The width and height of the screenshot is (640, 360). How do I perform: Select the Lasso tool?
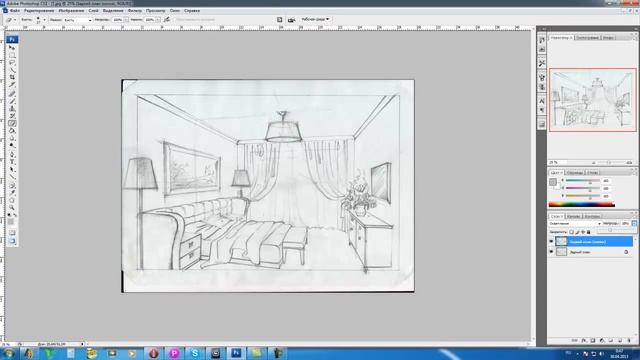(x=12, y=63)
